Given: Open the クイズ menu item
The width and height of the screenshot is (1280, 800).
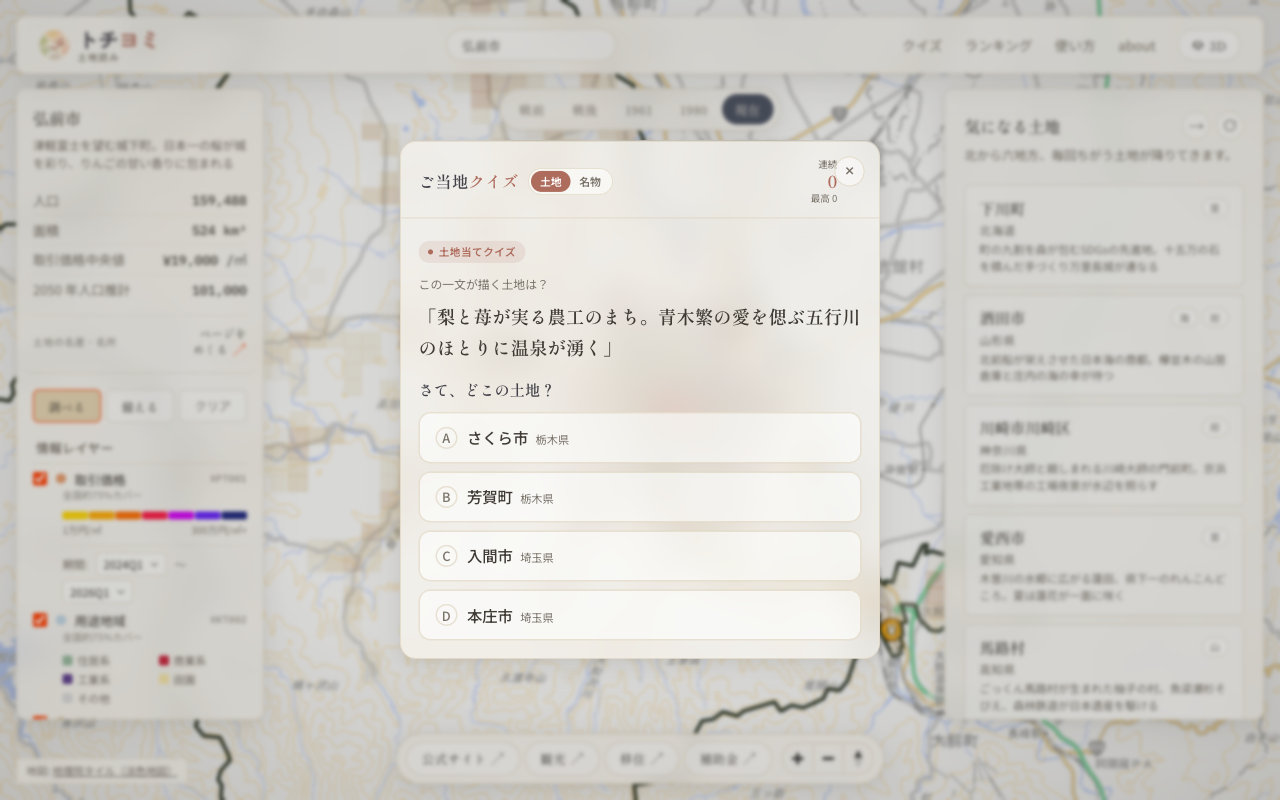Looking at the screenshot, I should 922,46.
